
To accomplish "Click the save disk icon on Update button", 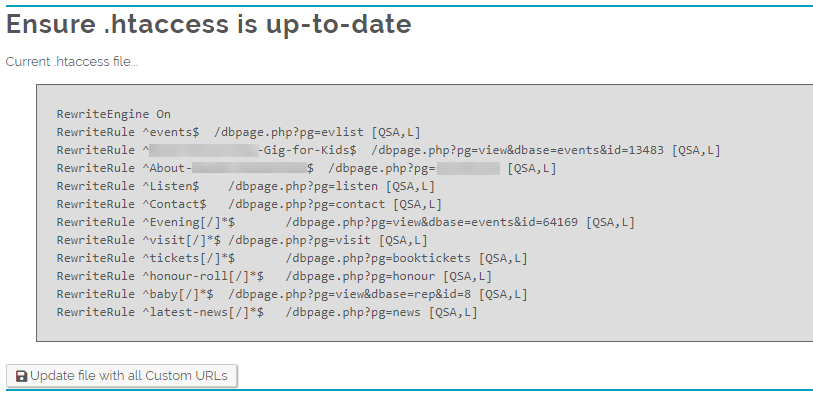I will 22,376.
